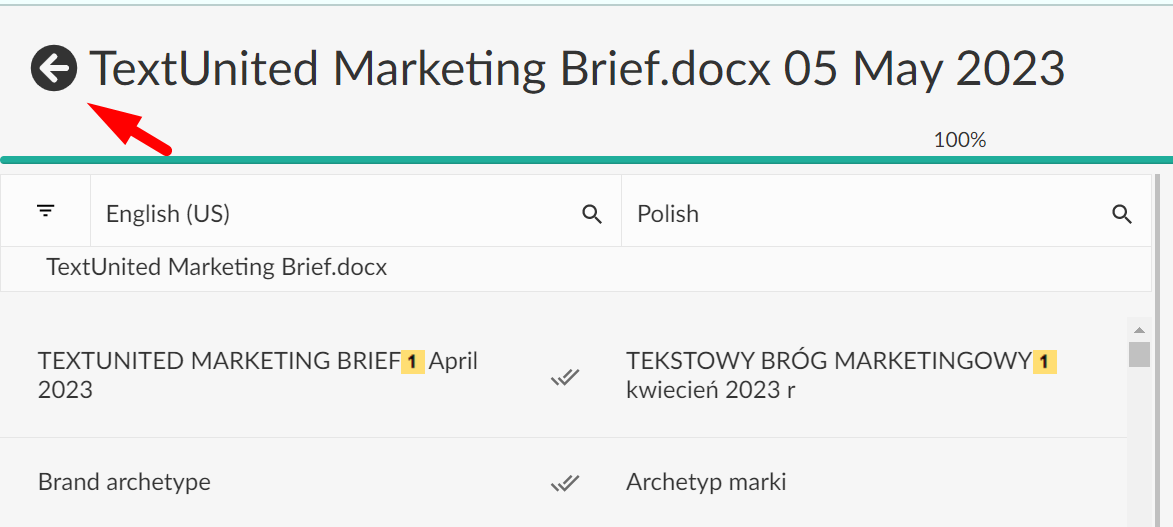
Task: Click the 100% progress label
Action: [960, 141]
